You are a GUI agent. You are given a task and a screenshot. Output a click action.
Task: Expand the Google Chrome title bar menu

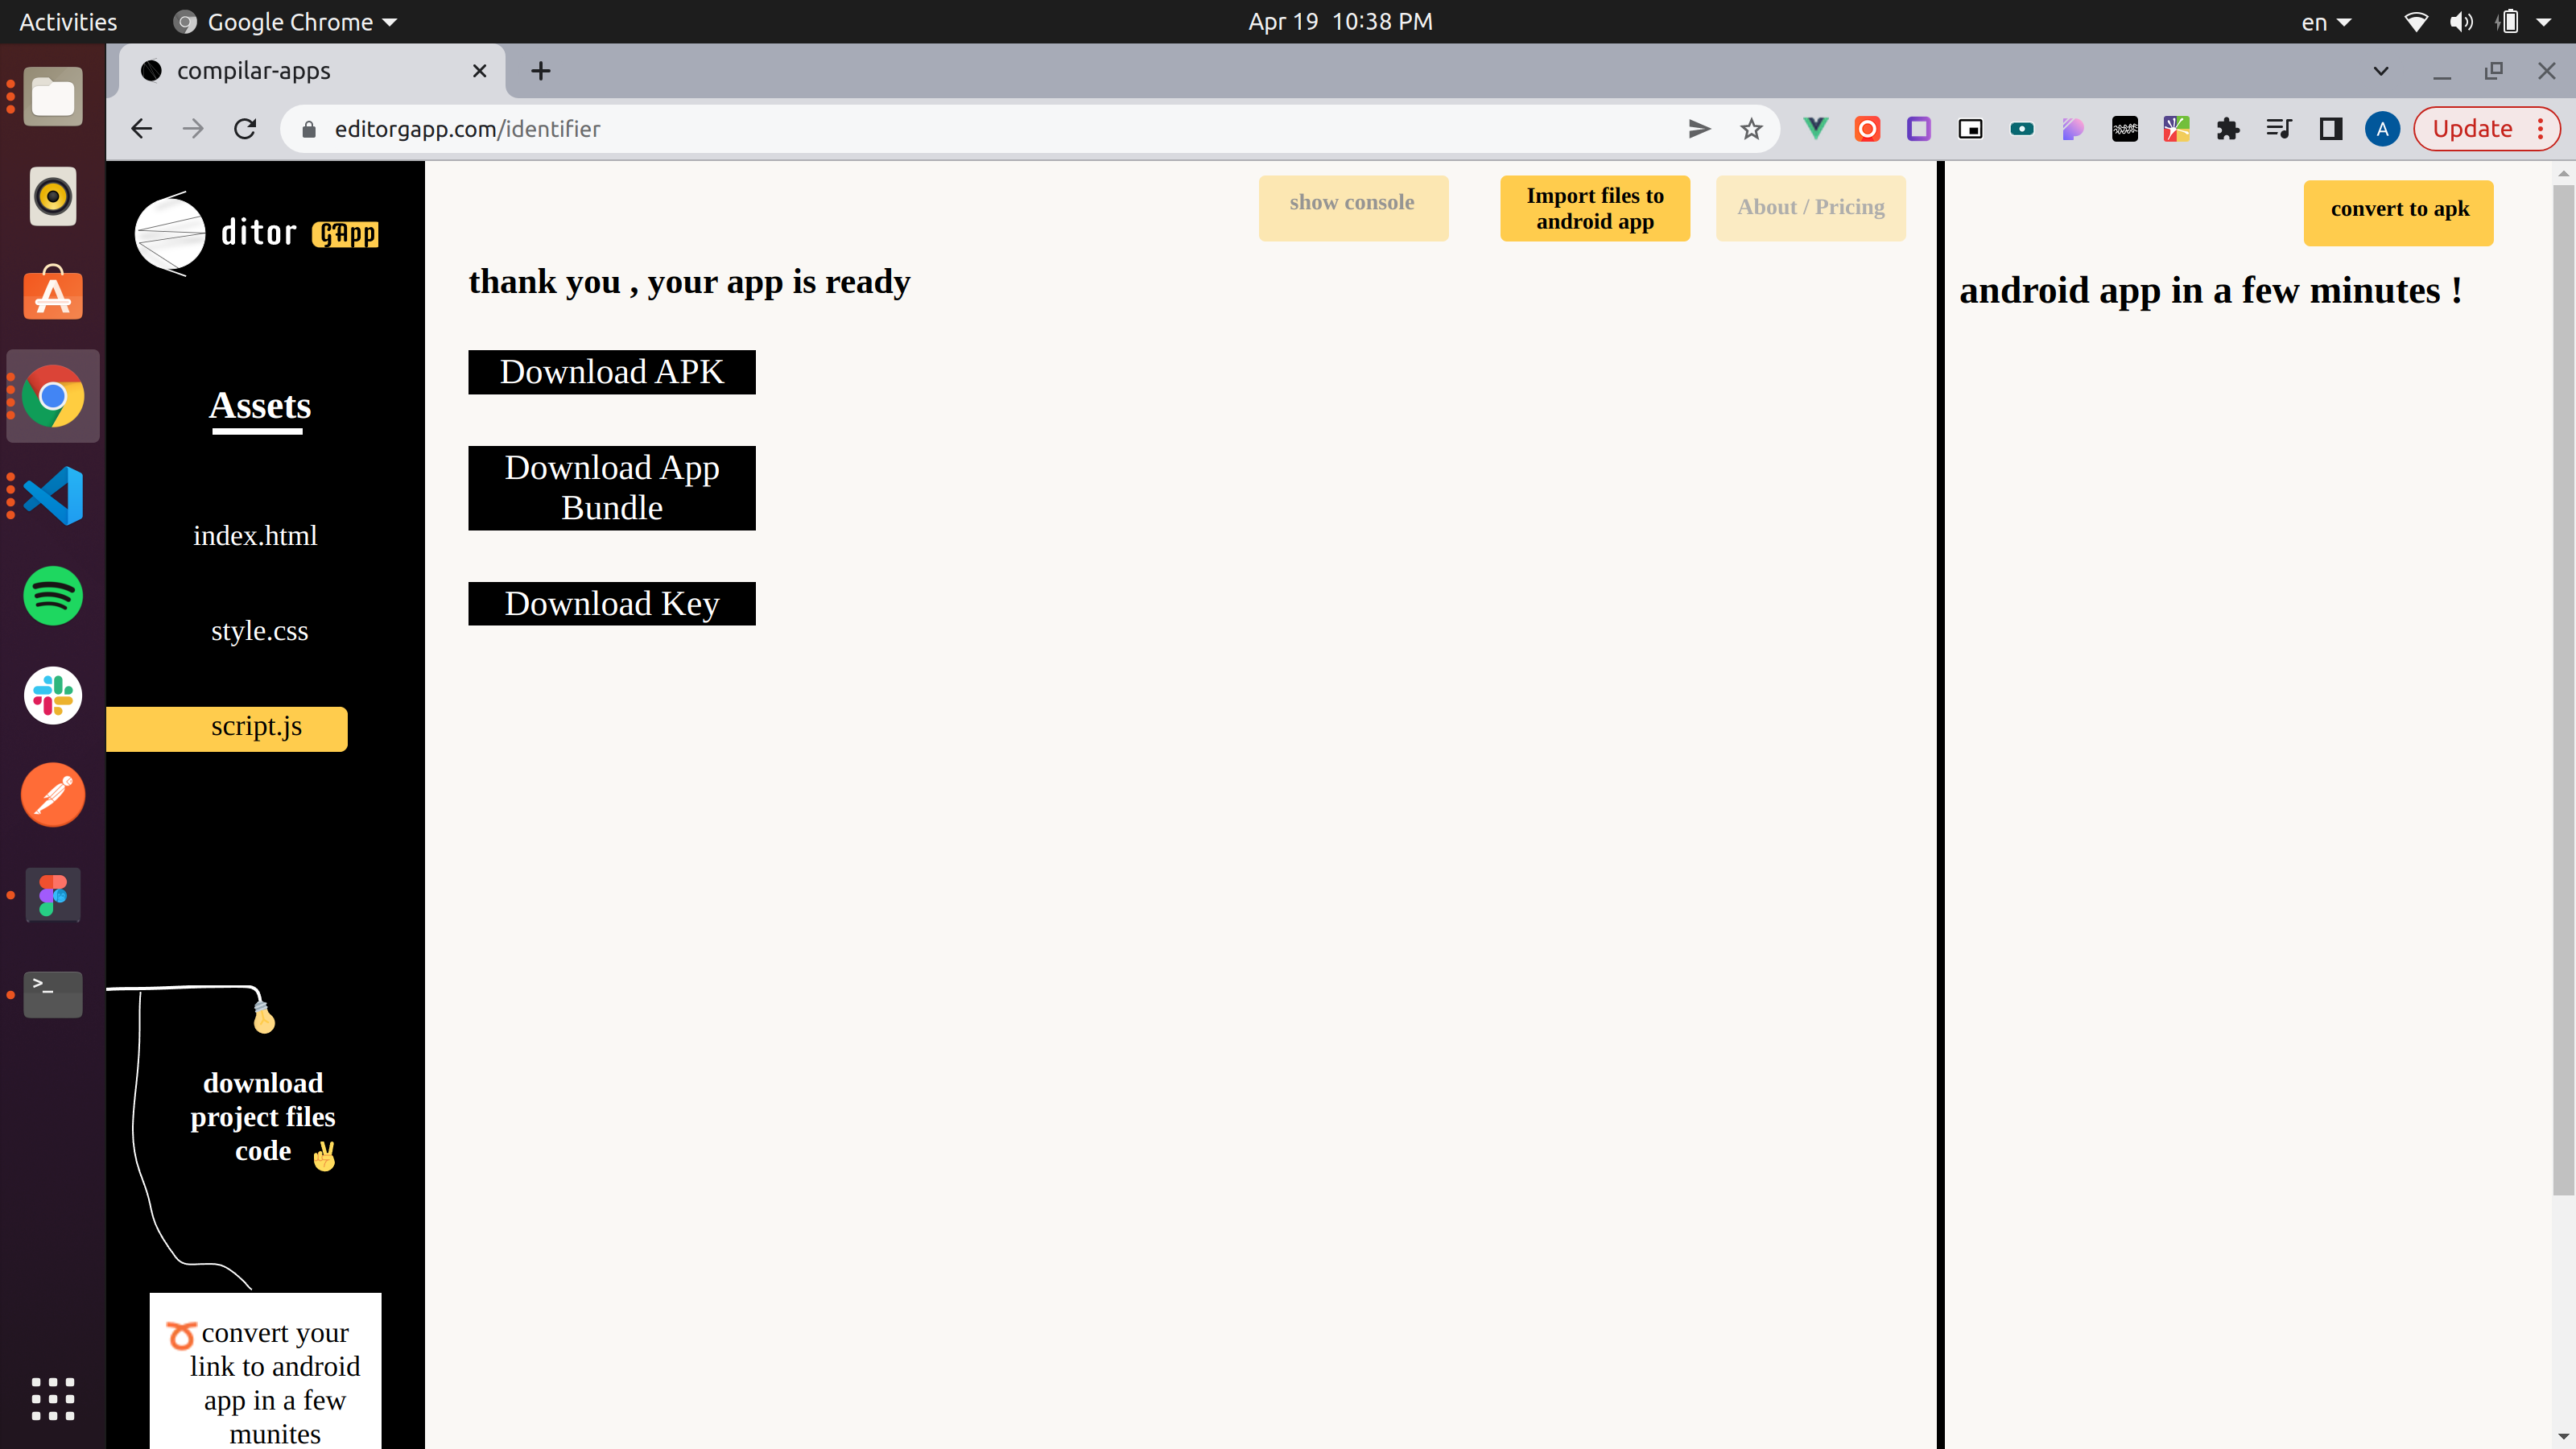(283, 21)
